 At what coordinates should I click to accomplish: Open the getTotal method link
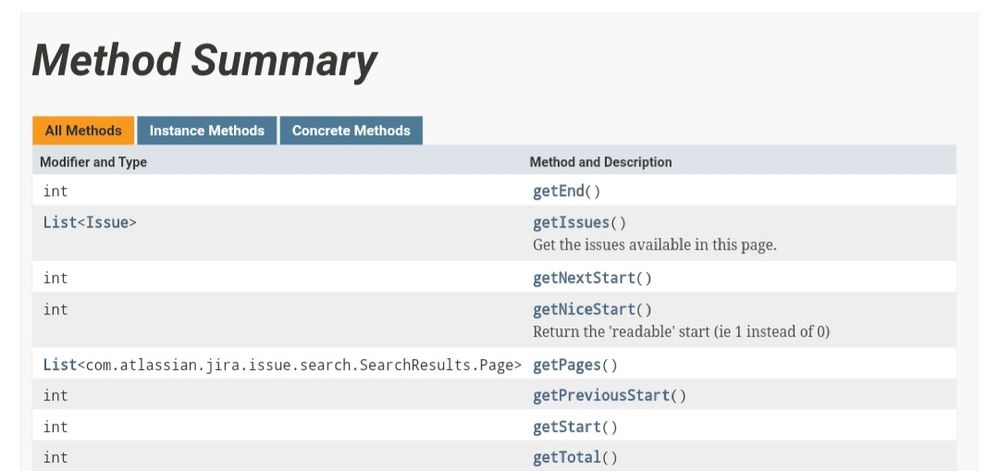point(567,457)
